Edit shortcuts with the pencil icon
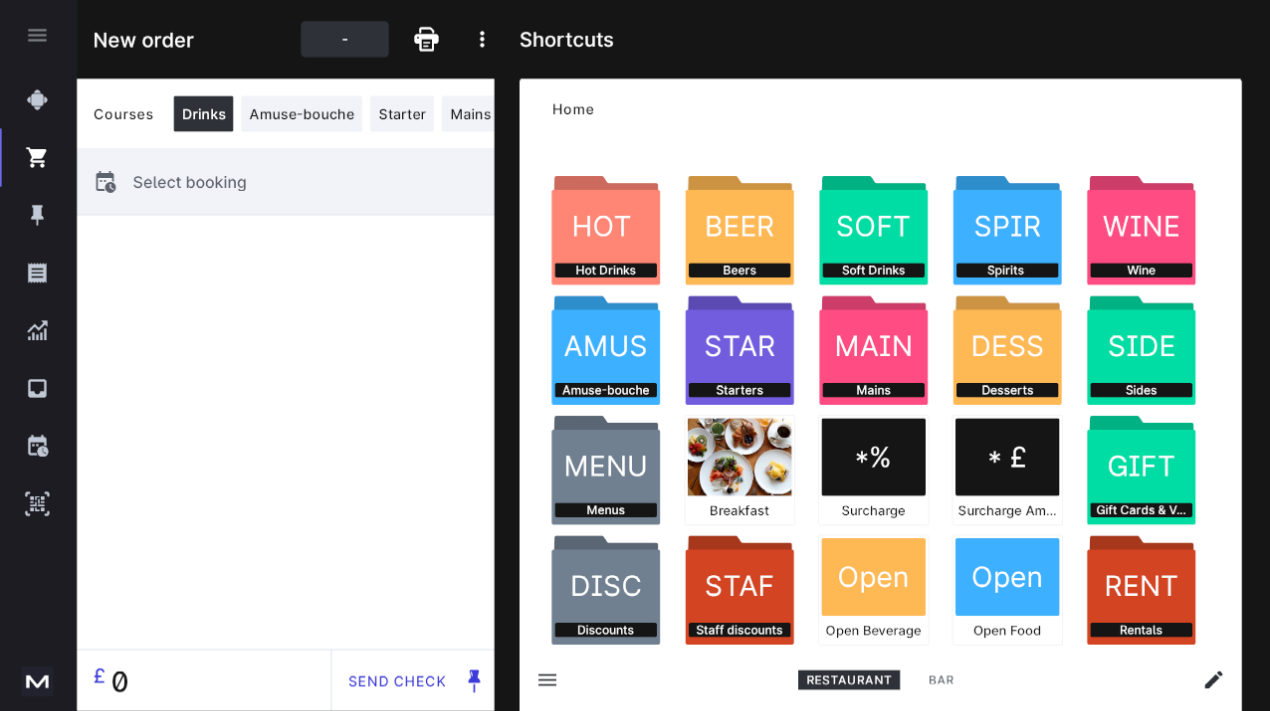Image resolution: width=1270 pixels, height=711 pixels. [1213, 679]
